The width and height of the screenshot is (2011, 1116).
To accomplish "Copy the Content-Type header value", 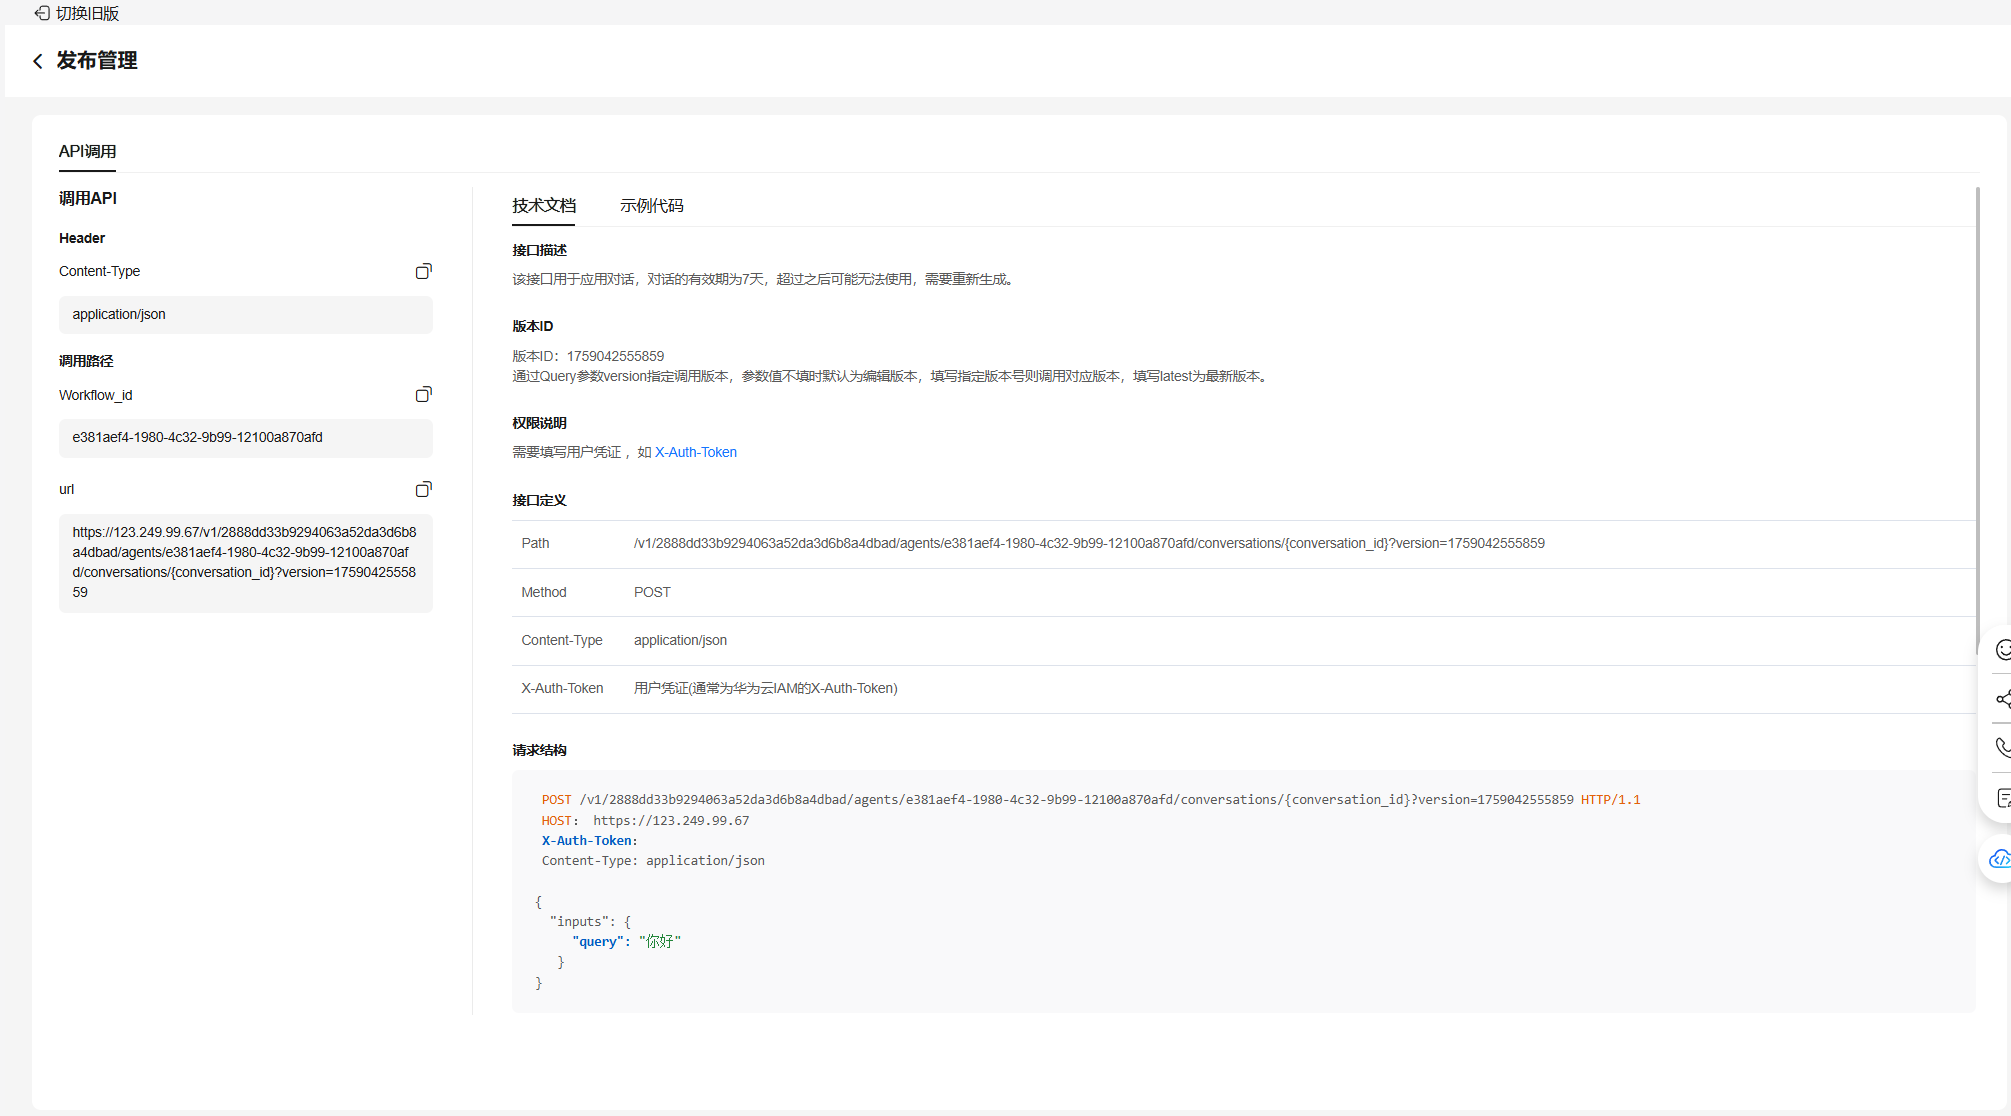I will [423, 271].
